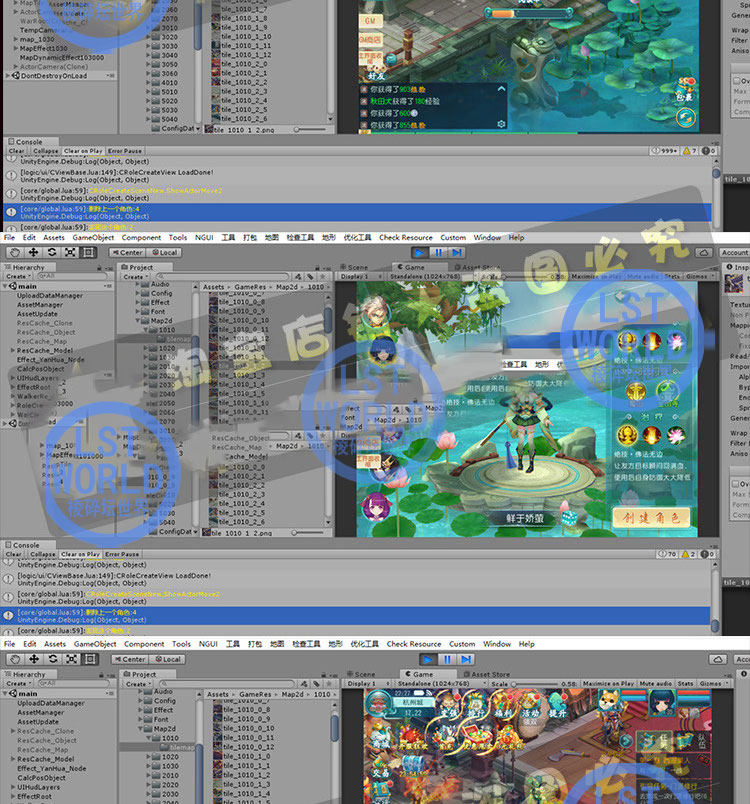
Task: Open Check Resource menu in middle editor
Action: point(406,237)
